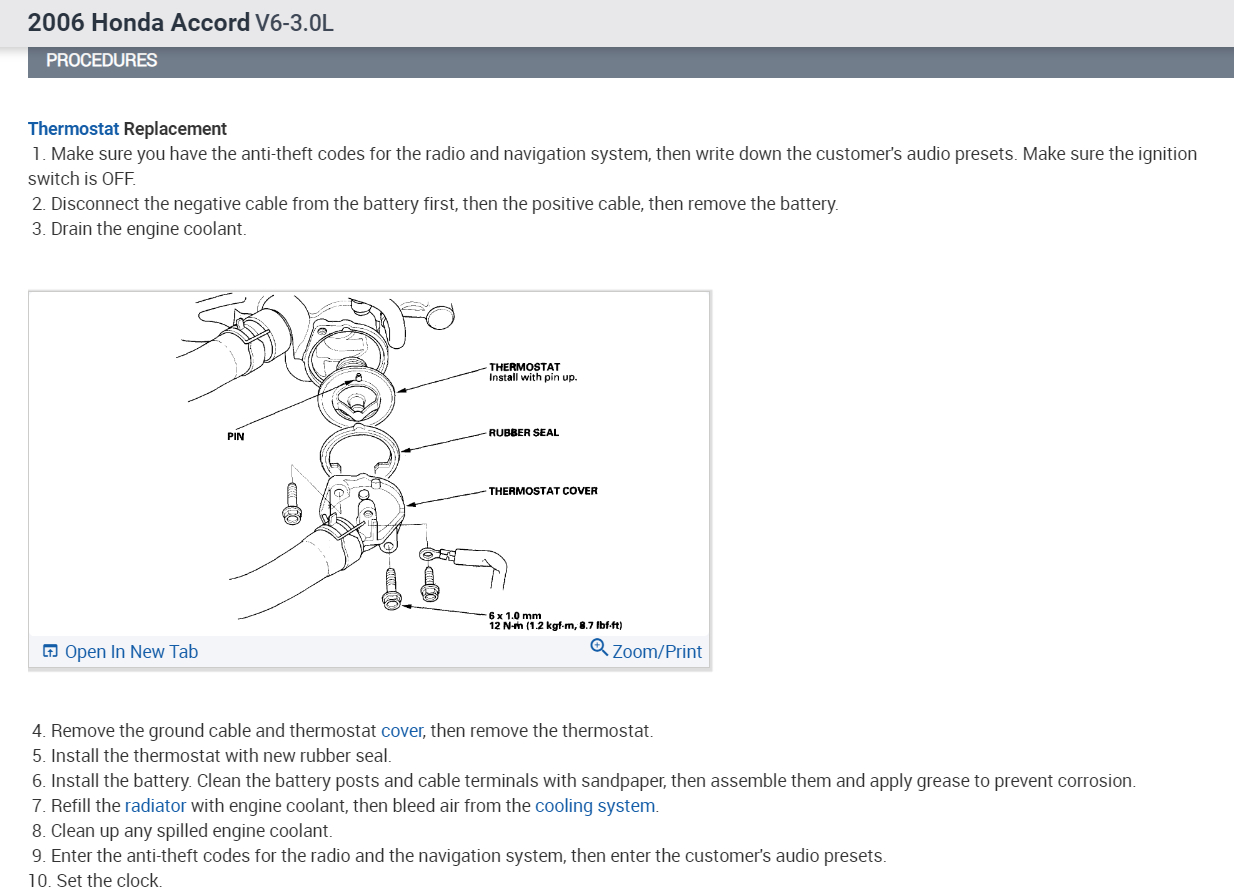The width and height of the screenshot is (1234, 892).
Task: Follow the cover link in step 4
Action: tap(402, 731)
